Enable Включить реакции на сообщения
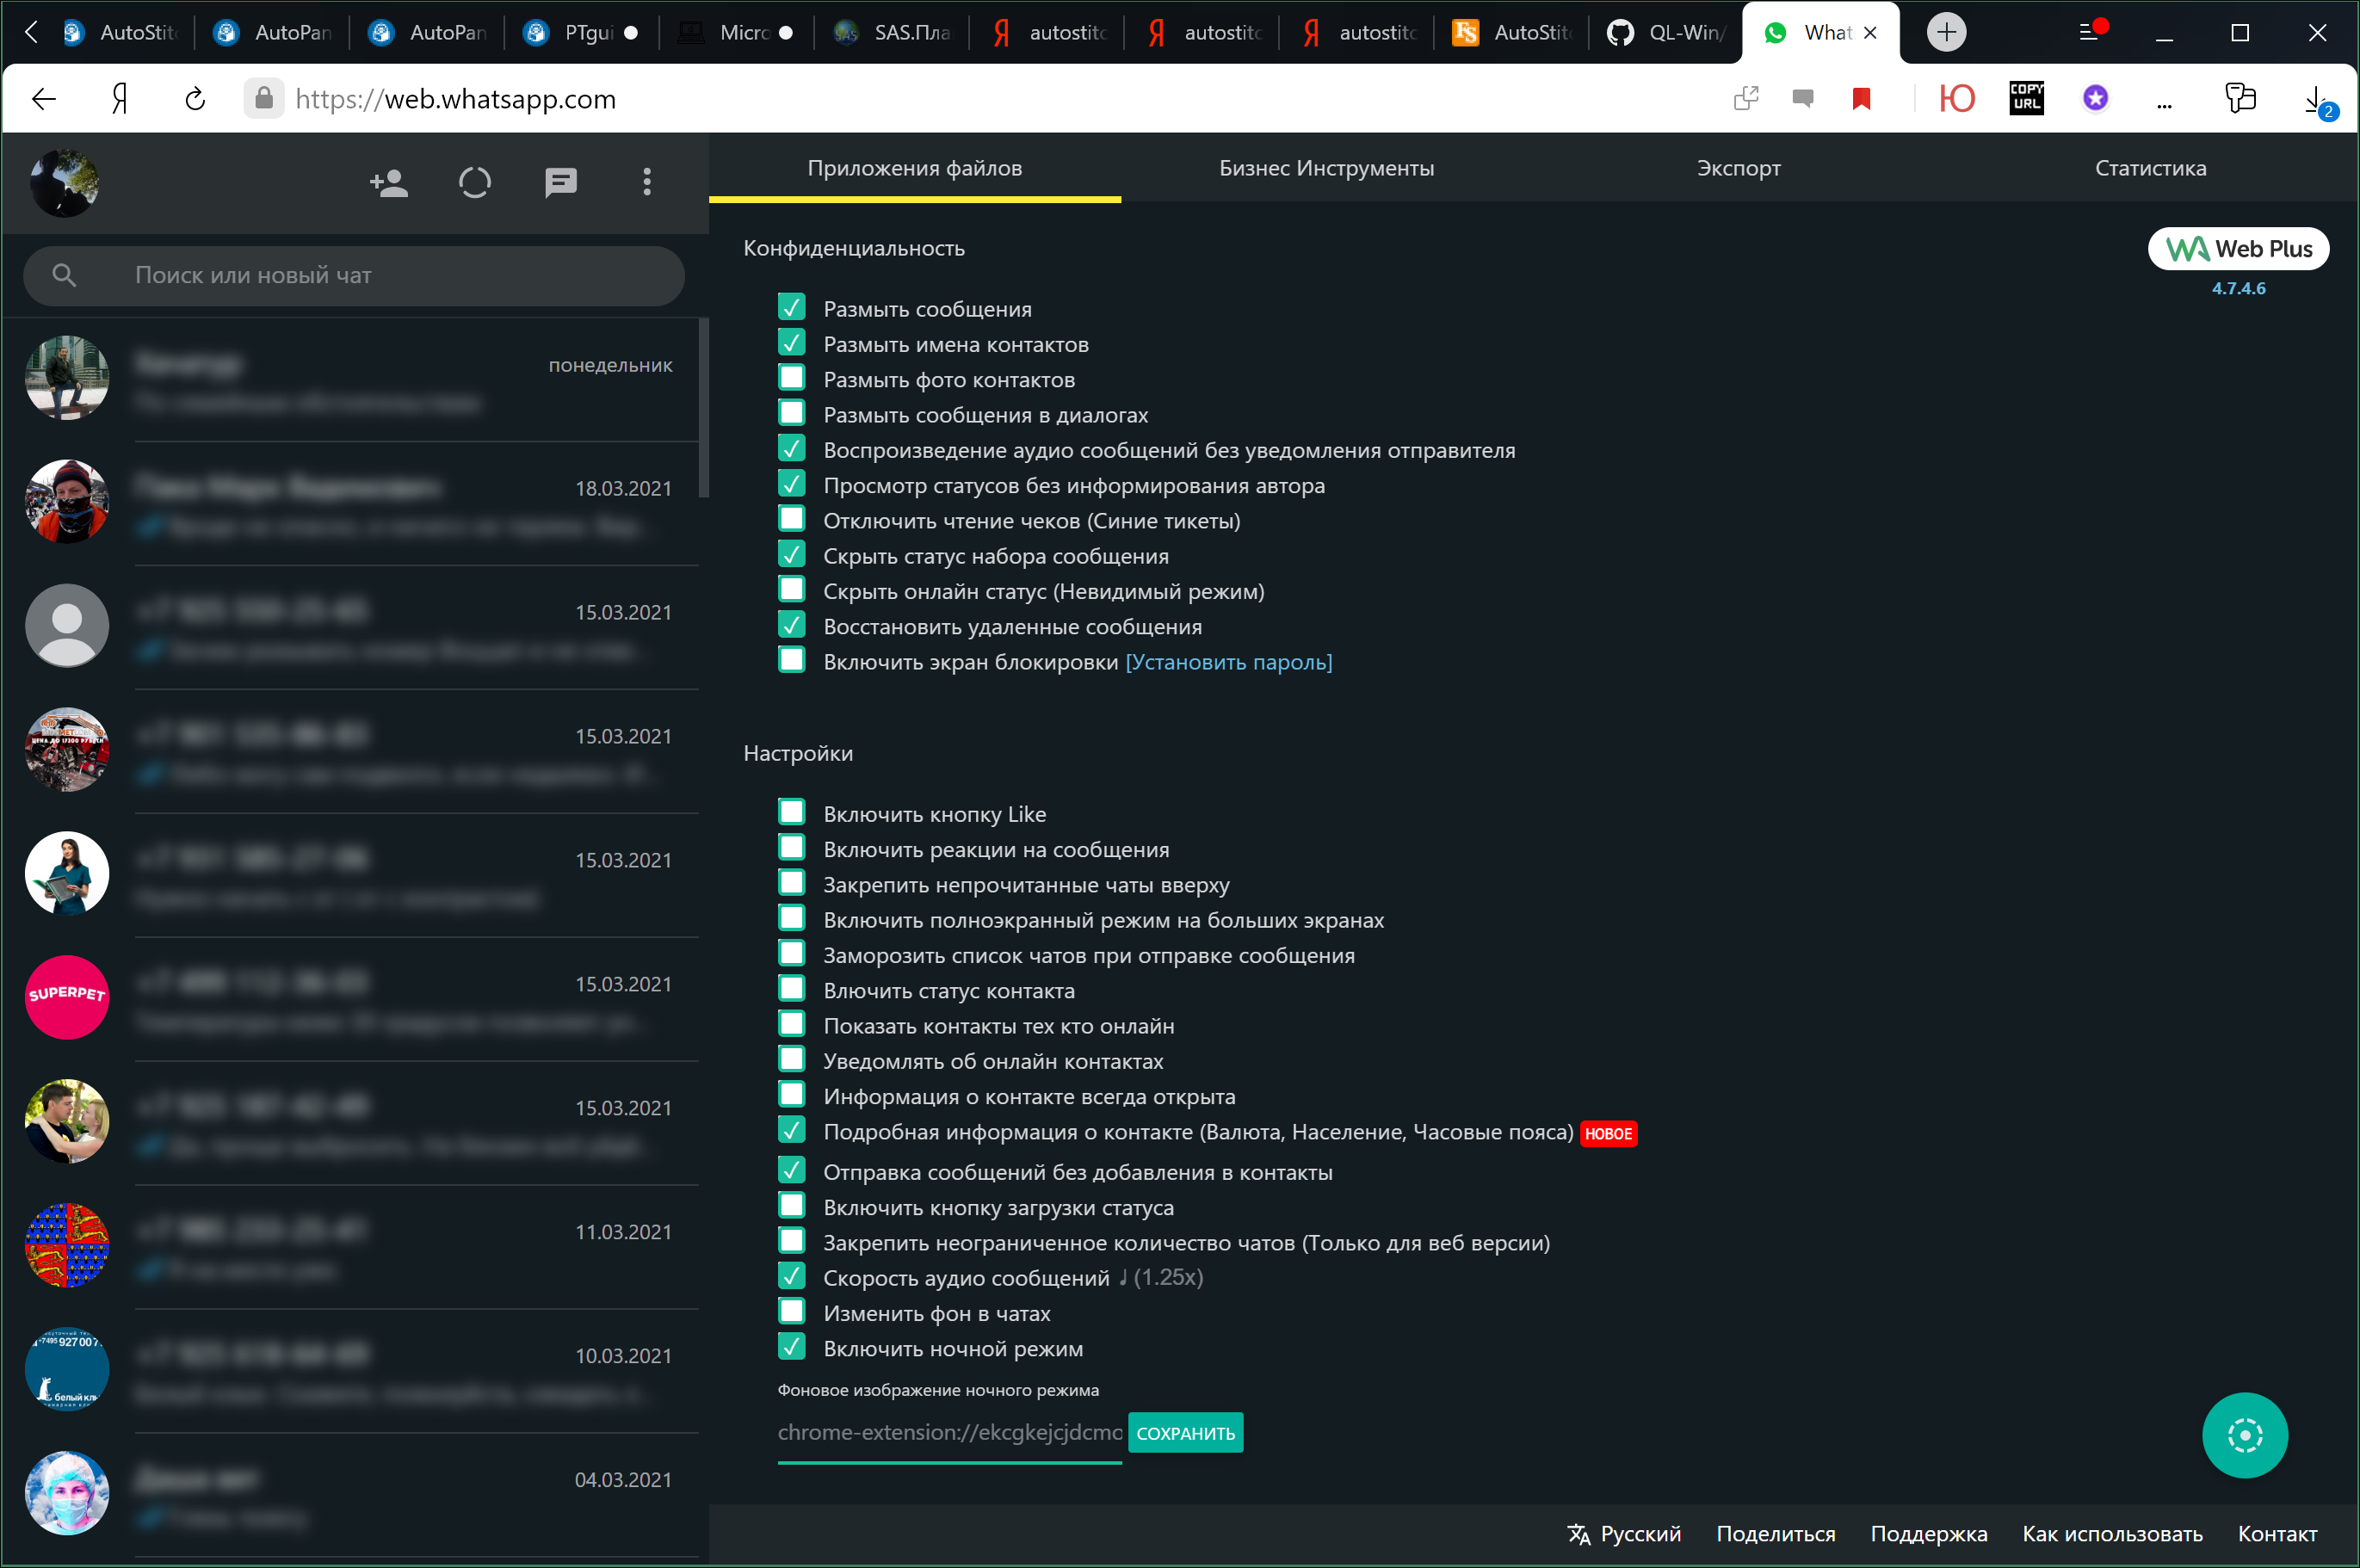2360x1568 pixels. click(x=792, y=847)
